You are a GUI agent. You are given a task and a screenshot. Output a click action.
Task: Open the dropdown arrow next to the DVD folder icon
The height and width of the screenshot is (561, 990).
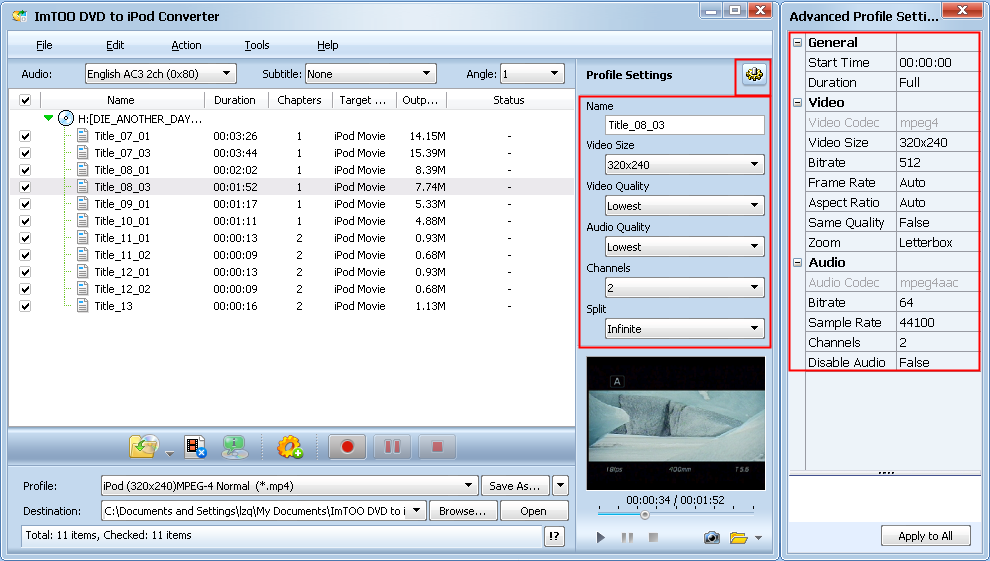(169, 453)
